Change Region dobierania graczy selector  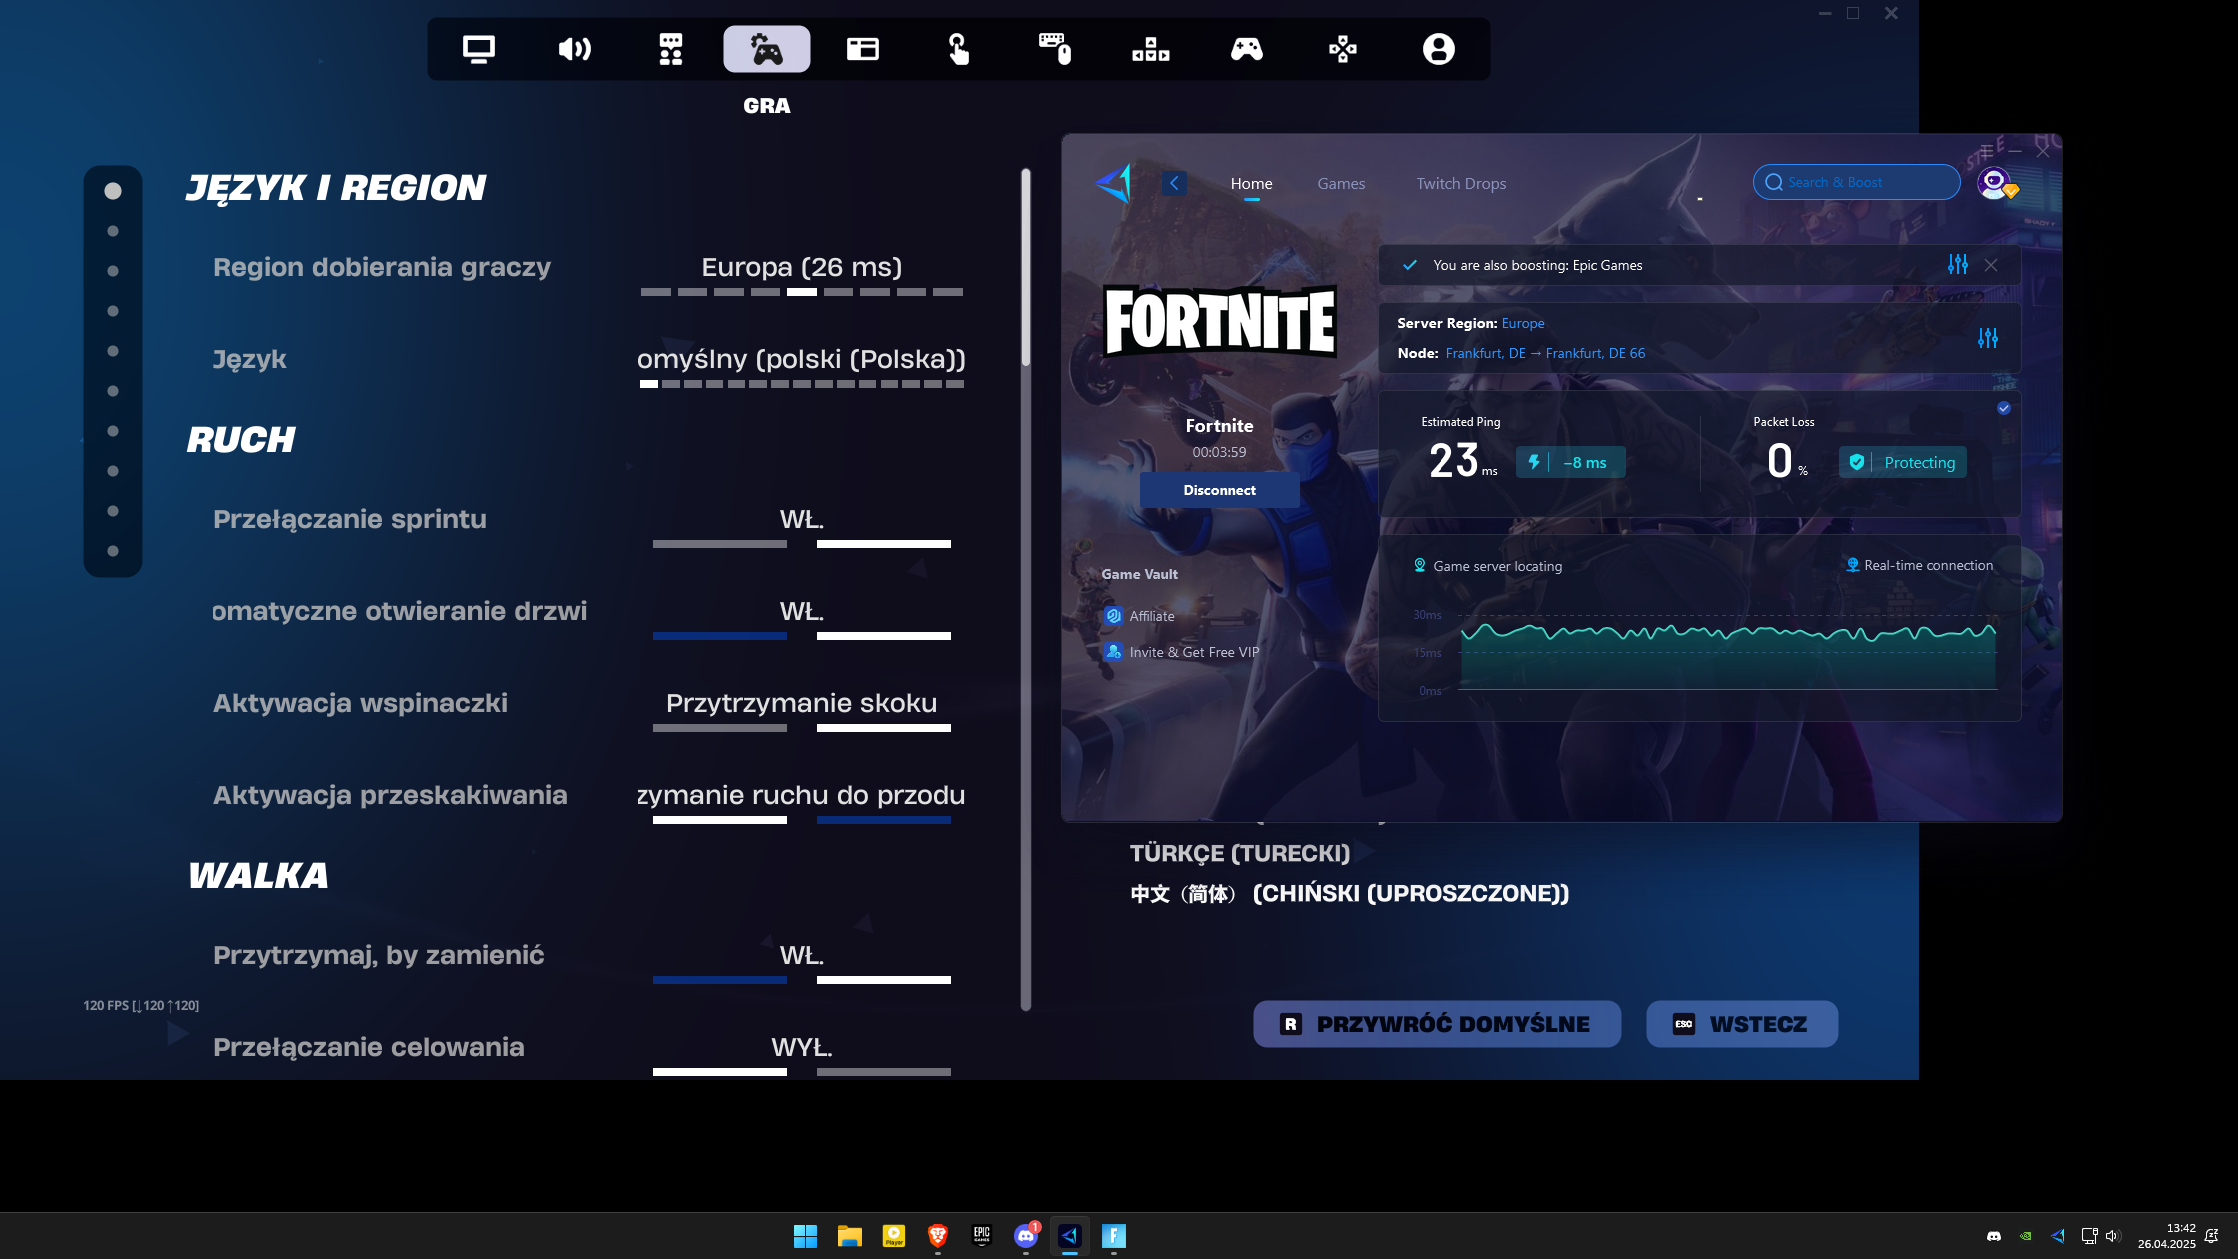801,268
